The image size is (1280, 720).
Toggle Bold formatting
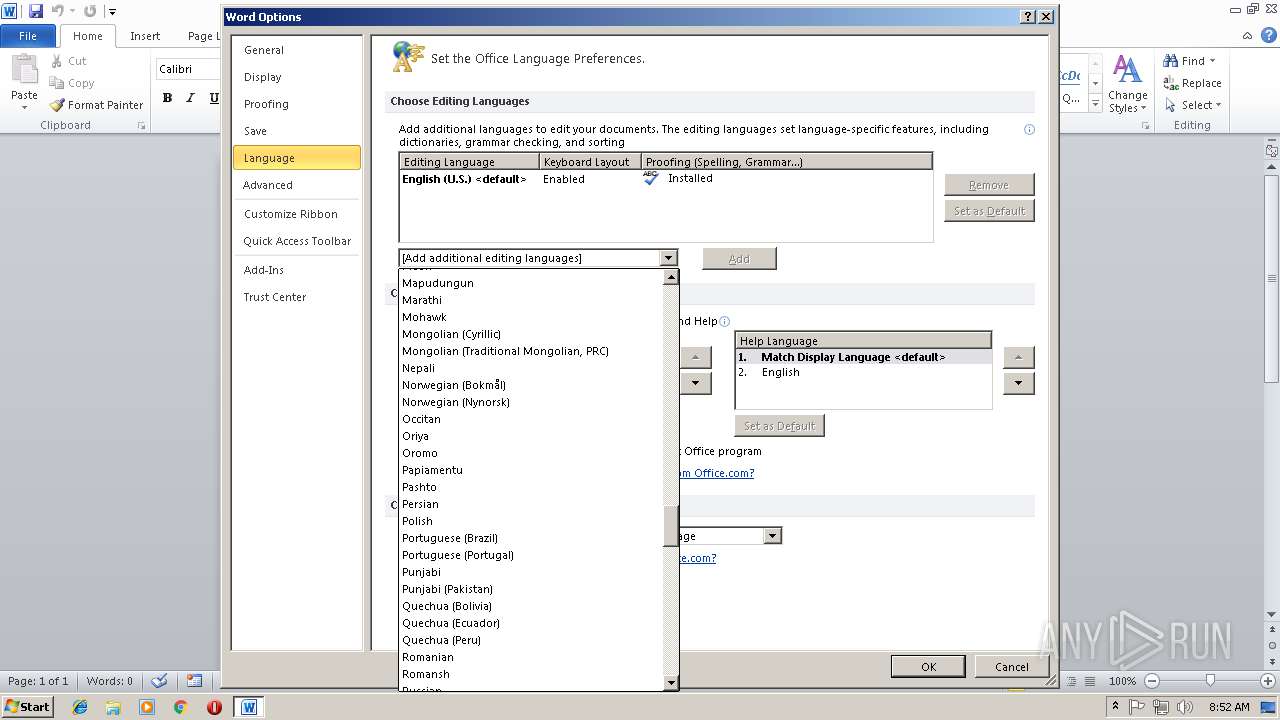167,98
